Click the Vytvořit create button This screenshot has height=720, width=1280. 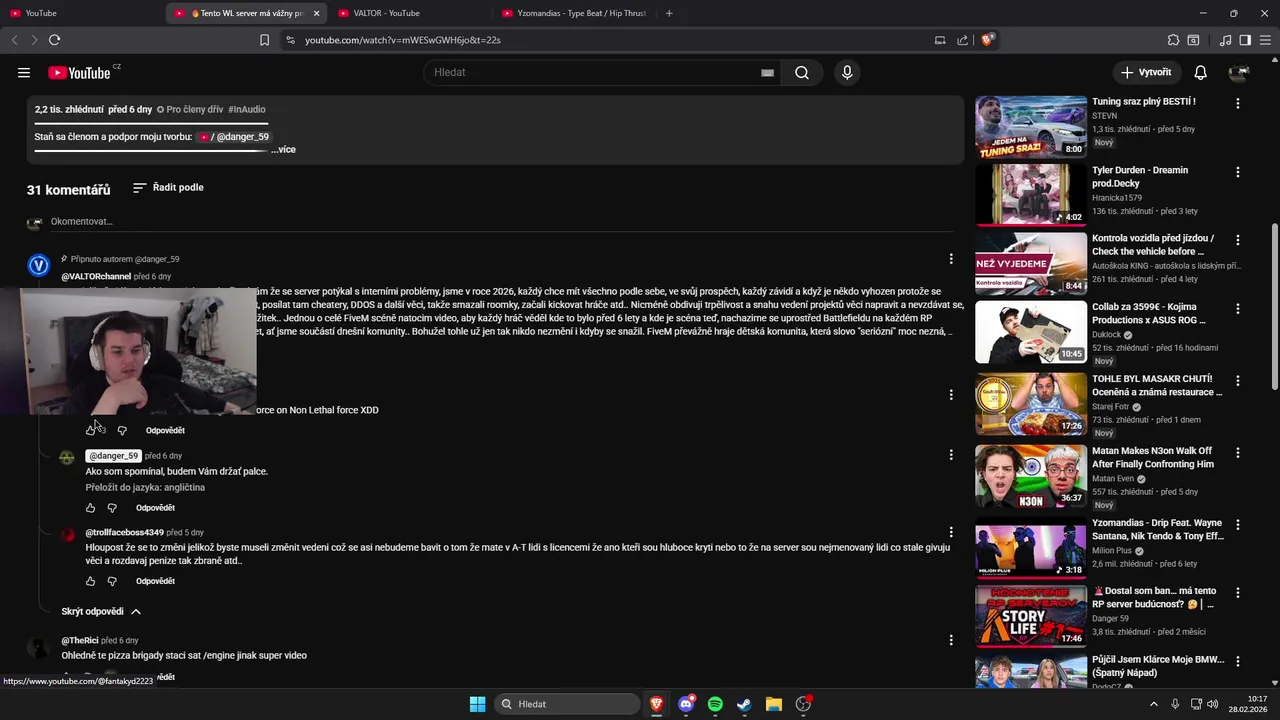click(x=1146, y=72)
